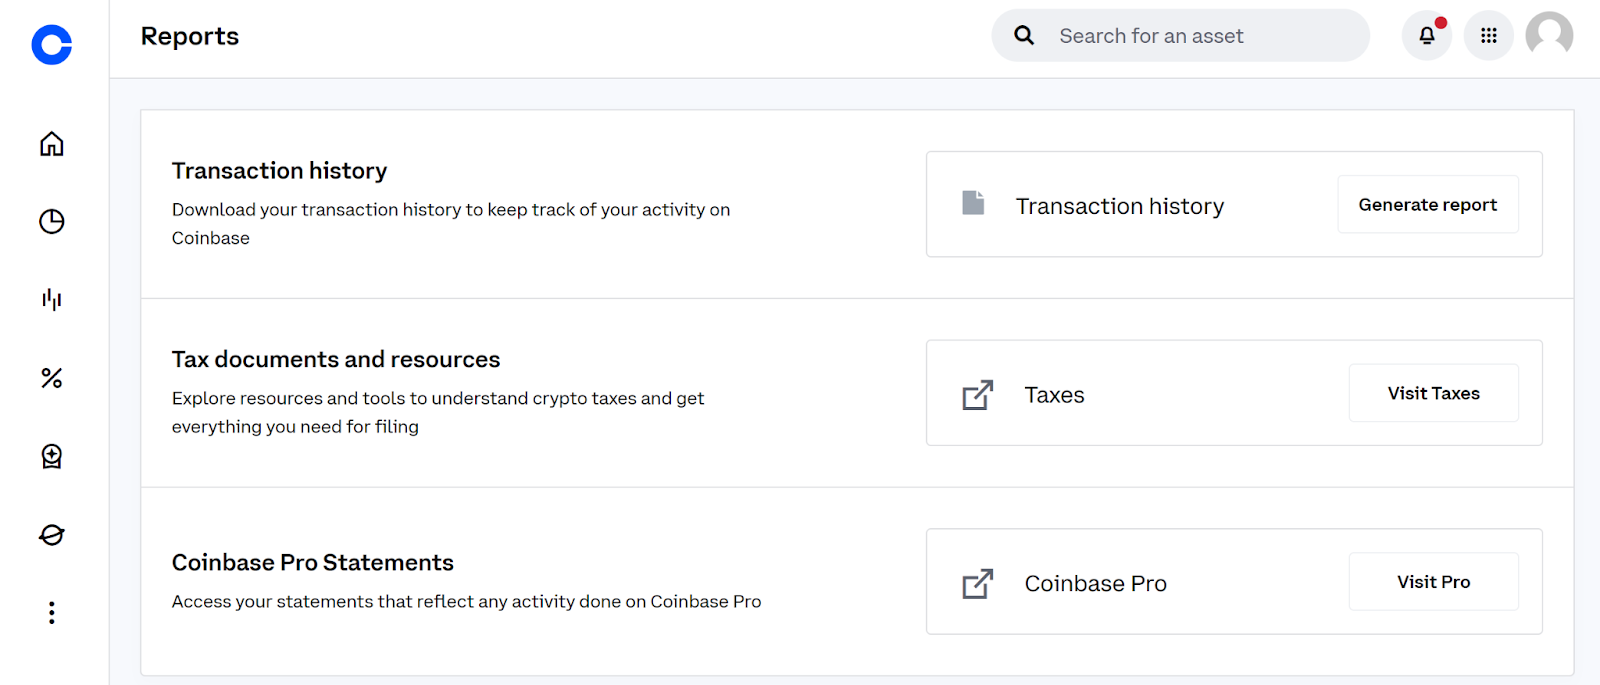Click Generate report button

(1428, 205)
